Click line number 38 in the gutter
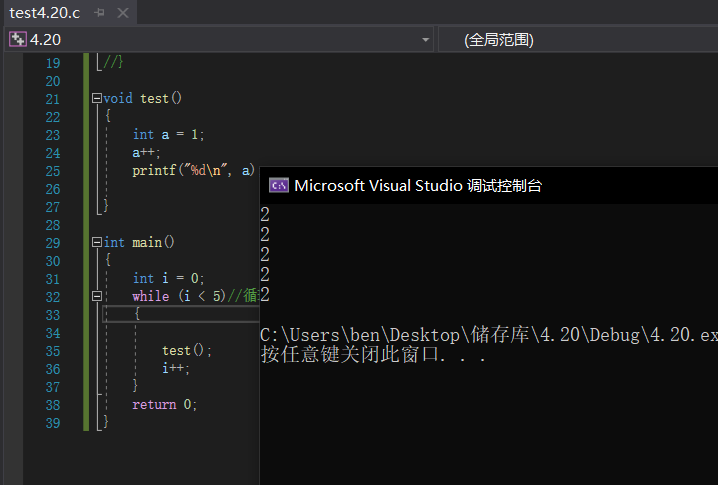This screenshot has height=485, width=718. [53, 405]
